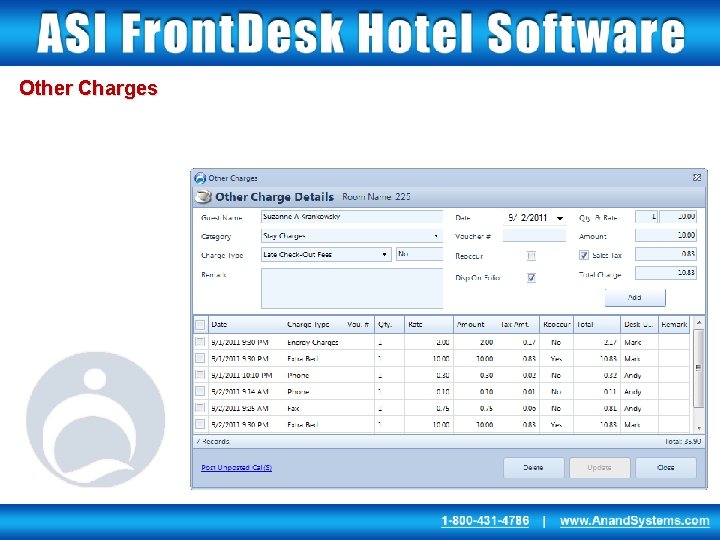
Task: Sort by the Remark column header
Action: (674, 324)
